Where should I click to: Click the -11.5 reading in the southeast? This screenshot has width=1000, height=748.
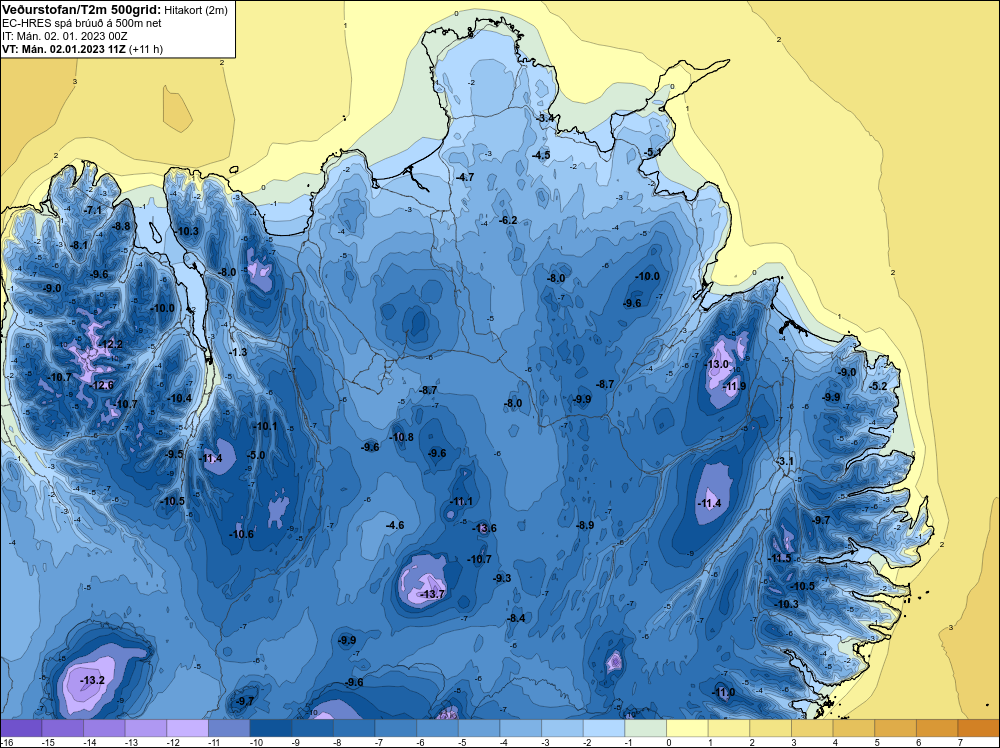779,558
